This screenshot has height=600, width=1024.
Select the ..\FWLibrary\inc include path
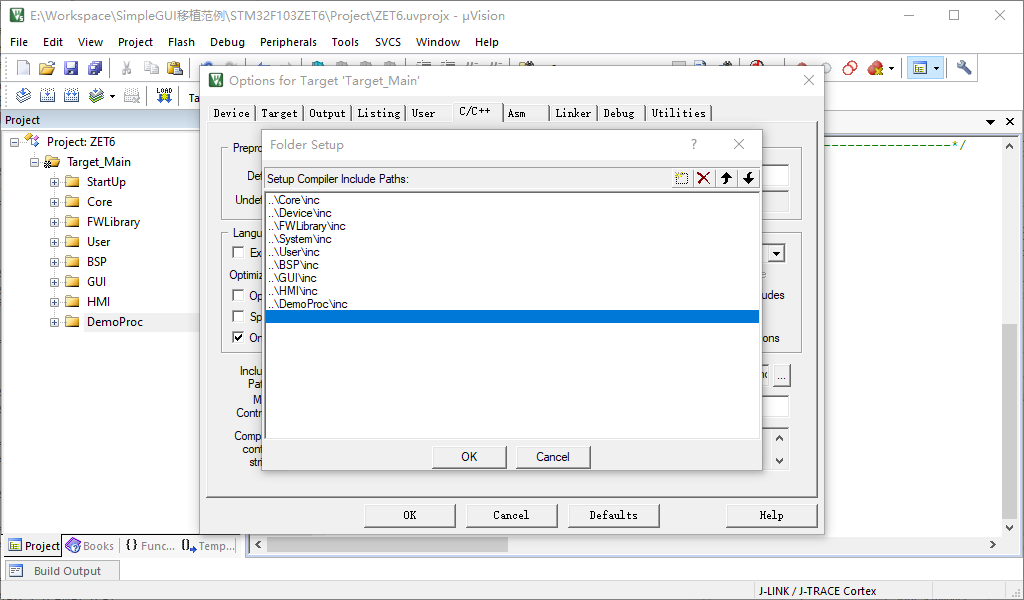point(513,226)
